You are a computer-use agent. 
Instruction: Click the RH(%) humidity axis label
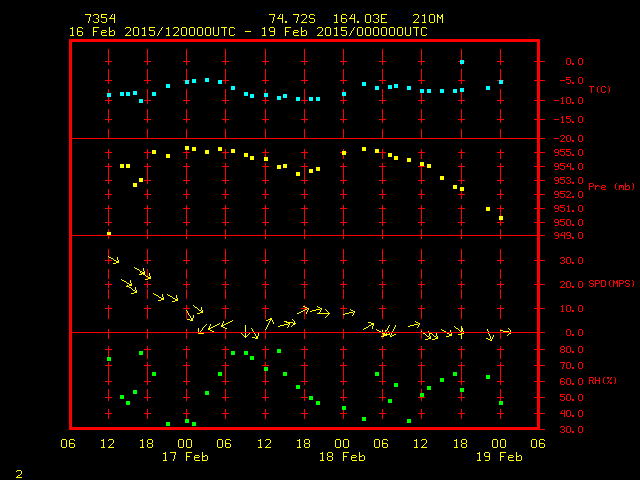tap(602, 381)
